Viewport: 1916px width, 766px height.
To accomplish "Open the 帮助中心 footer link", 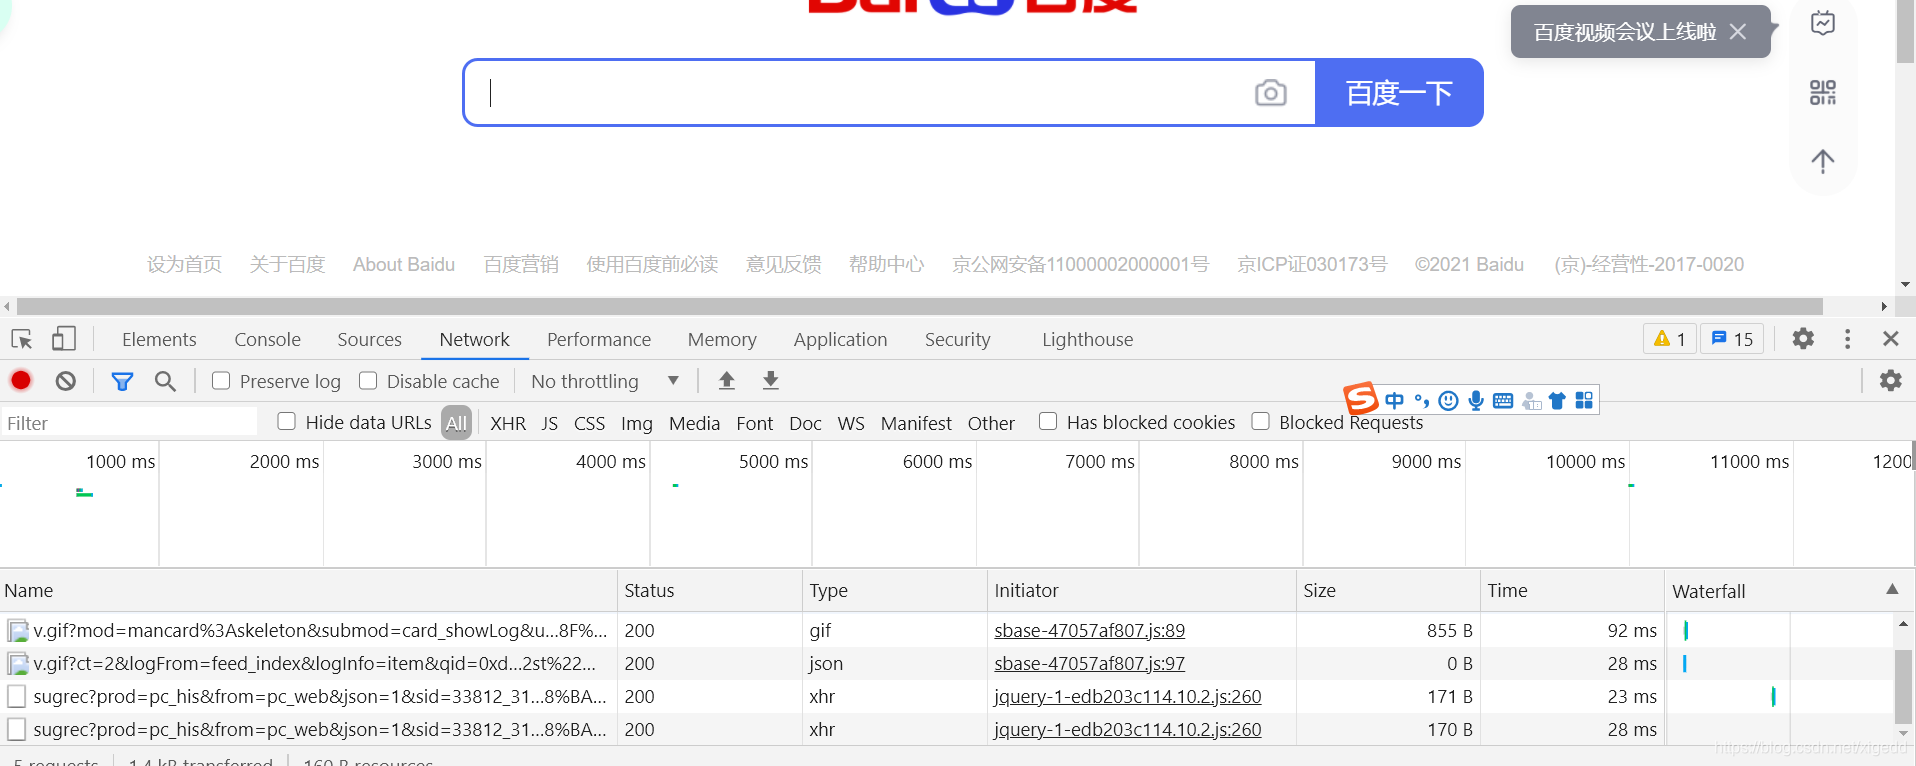I will pos(886,264).
